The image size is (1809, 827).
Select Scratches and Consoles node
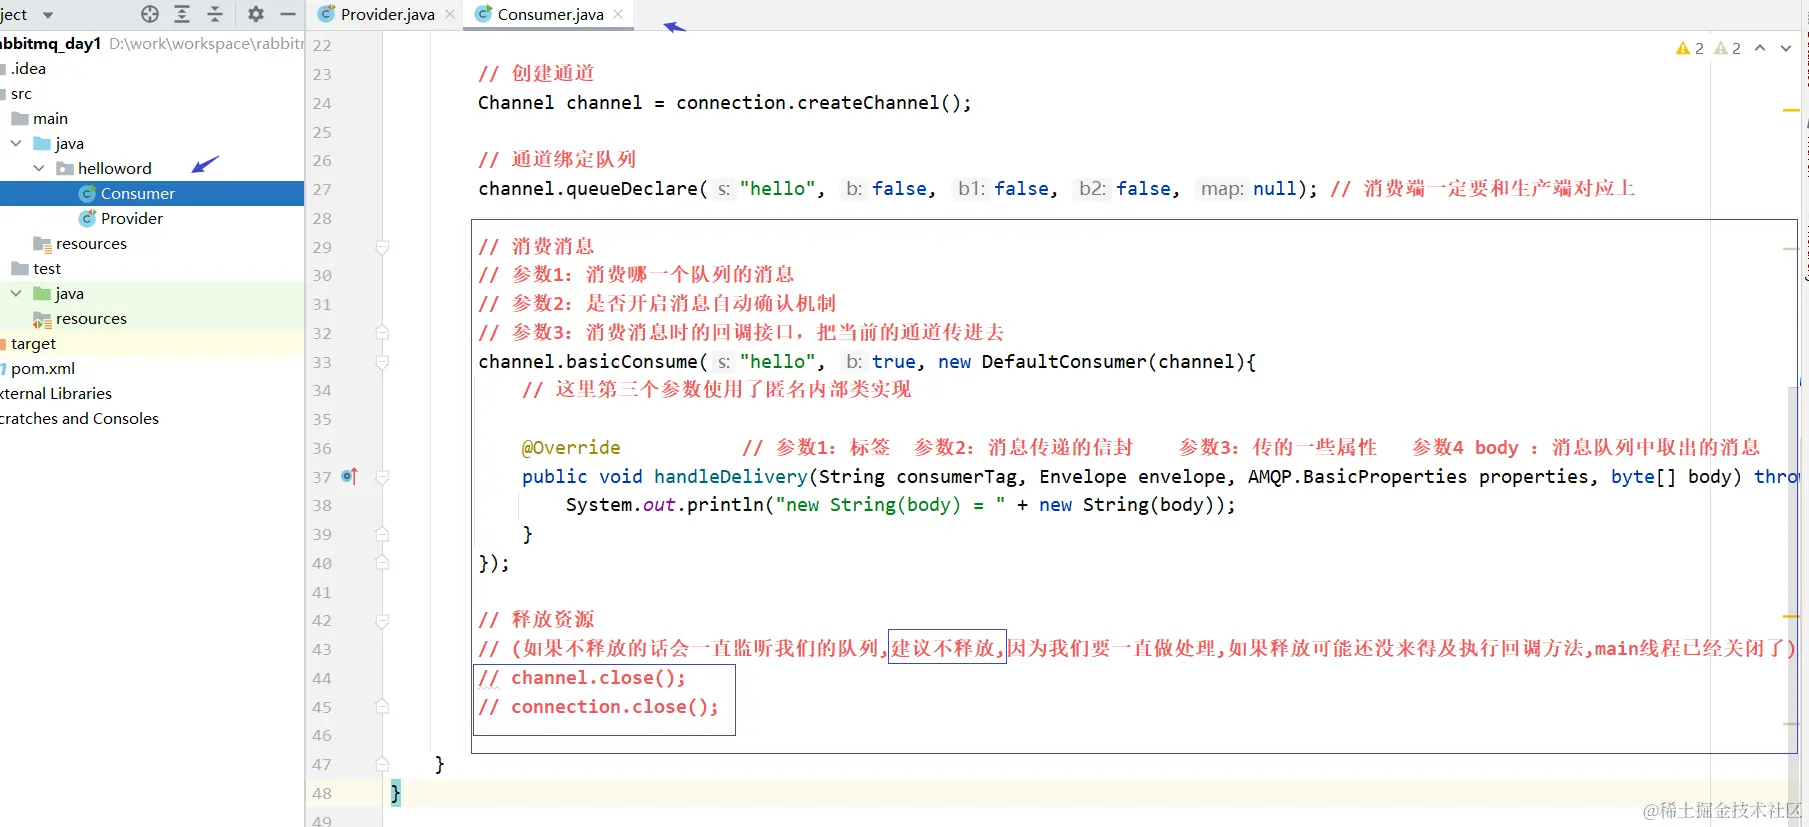79,419
